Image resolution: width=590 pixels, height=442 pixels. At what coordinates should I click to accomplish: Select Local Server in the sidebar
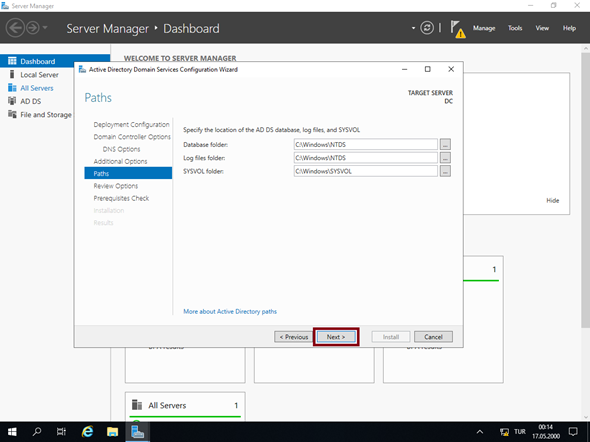[39, 75]
